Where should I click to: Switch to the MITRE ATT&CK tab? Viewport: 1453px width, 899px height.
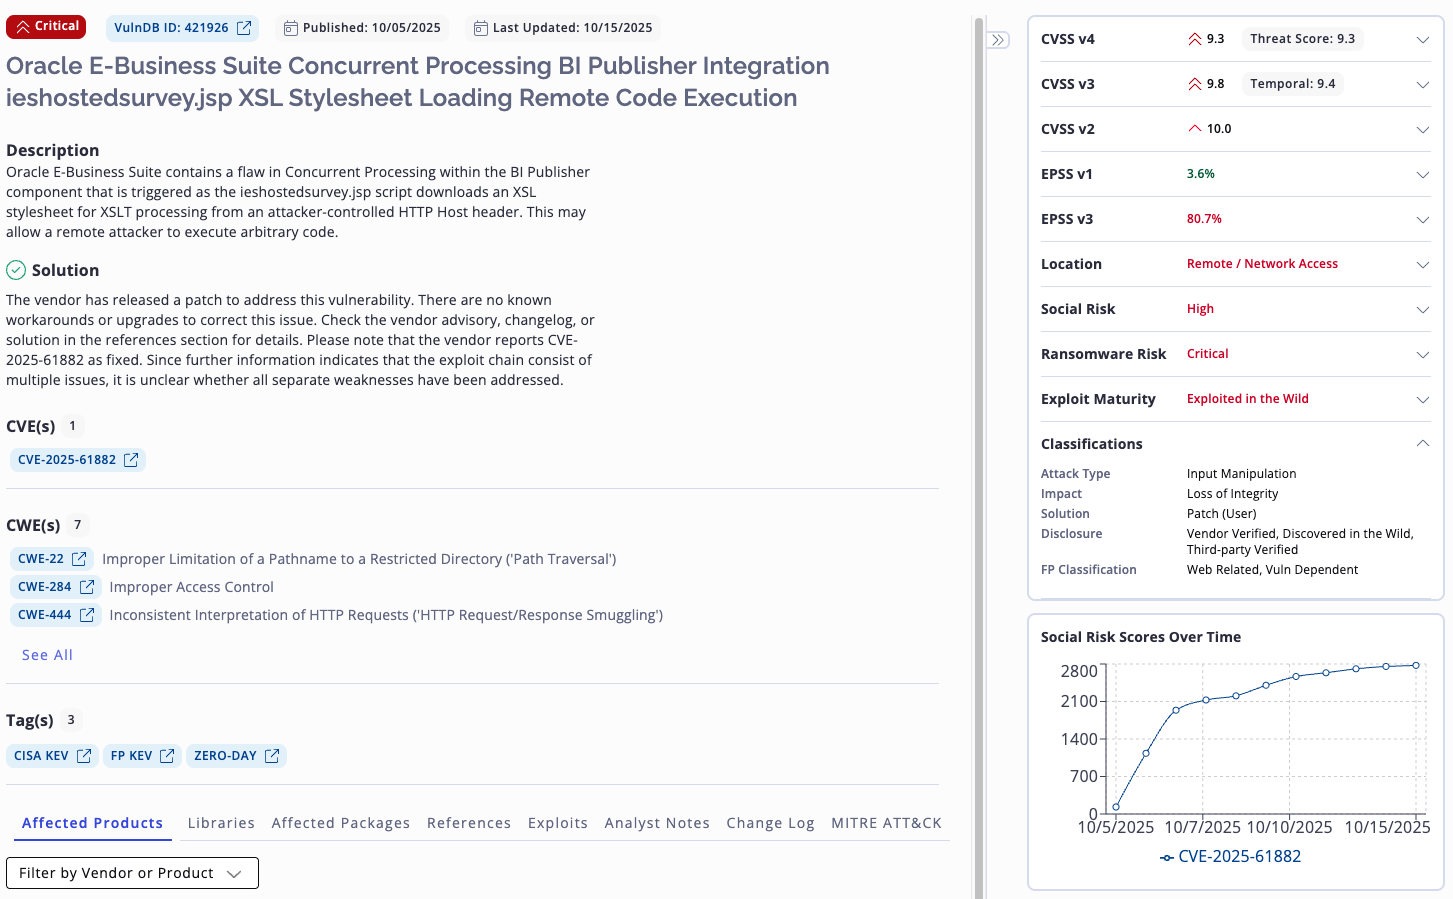click(886, 823)
